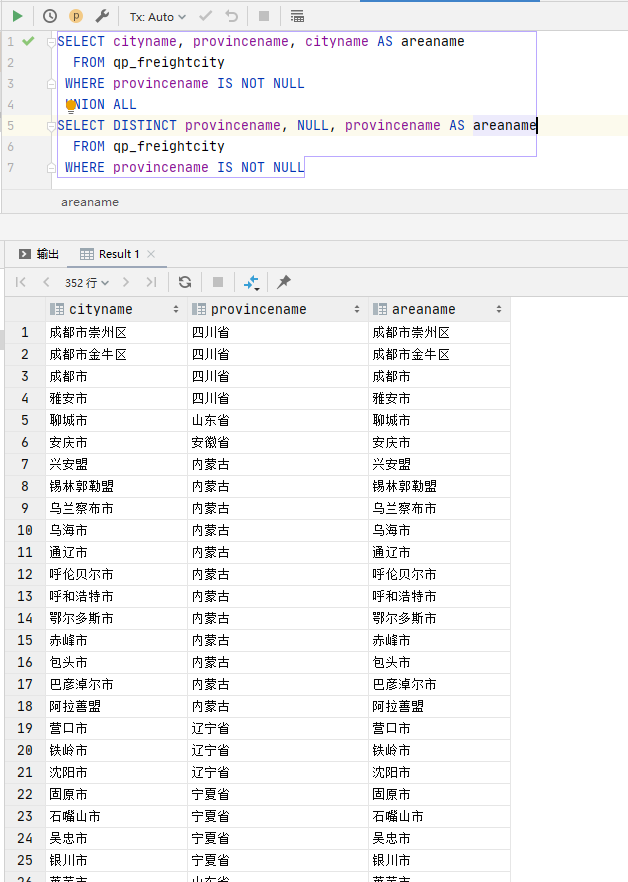Click areaname cell 乌海市 in row 10
Image resolution: width=628 pixels, height=882 pixels.
pyautogui.click(x=439, y=530)
